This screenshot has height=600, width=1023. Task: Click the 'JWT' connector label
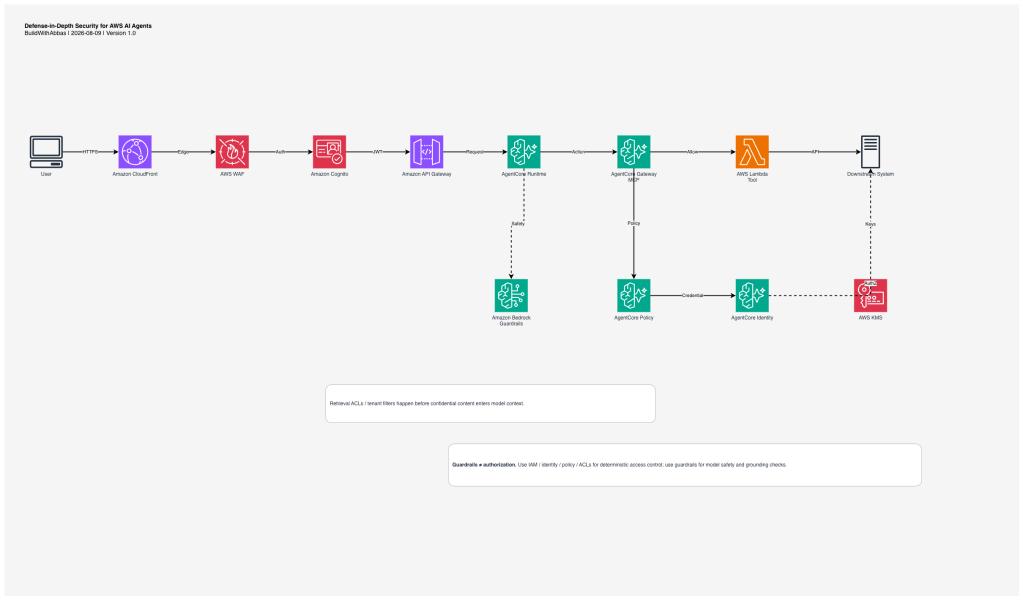click(378, 152)
